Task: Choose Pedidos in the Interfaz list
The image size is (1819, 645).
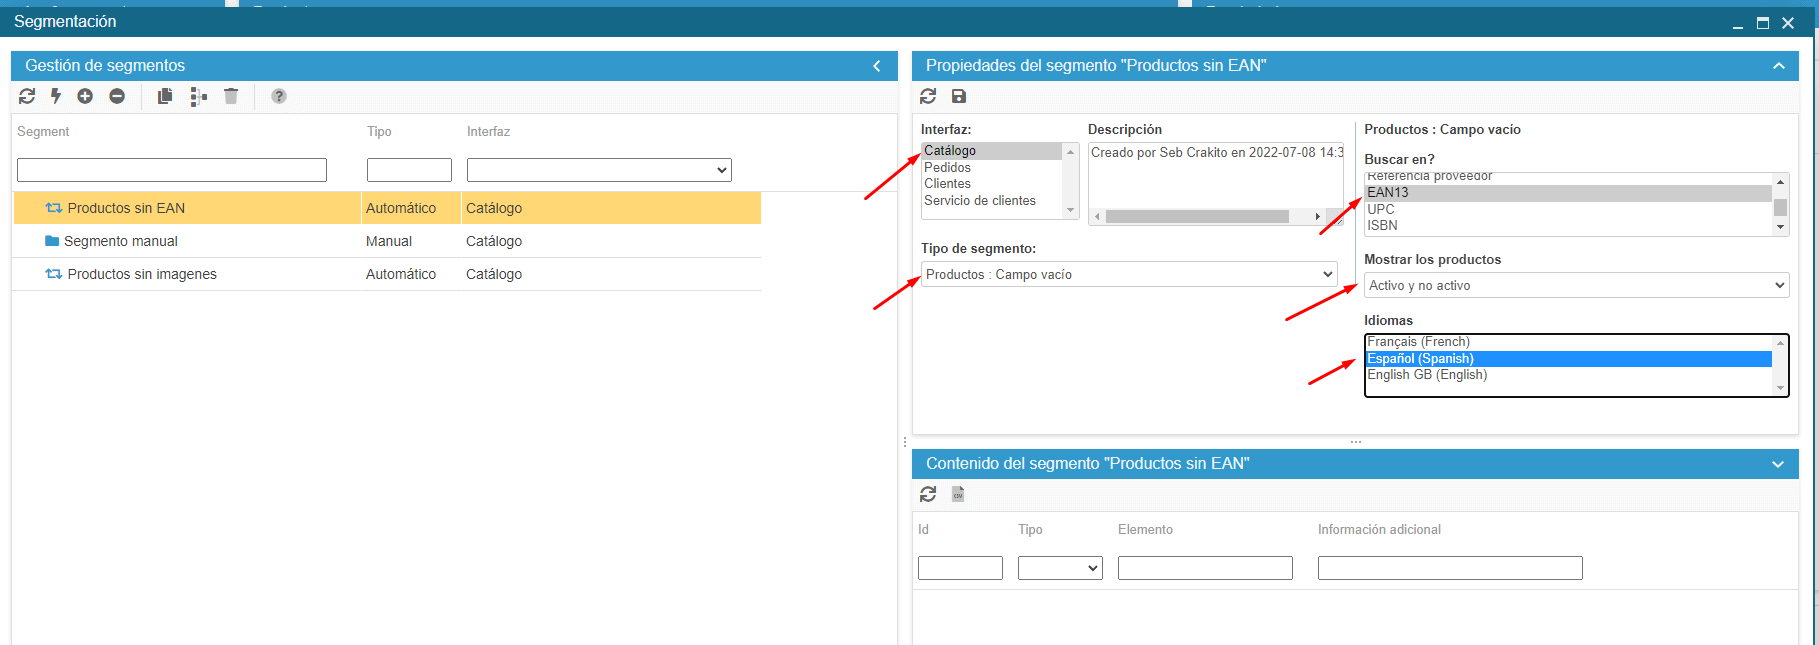Action: pyautogui.click(x=948, y=167)
